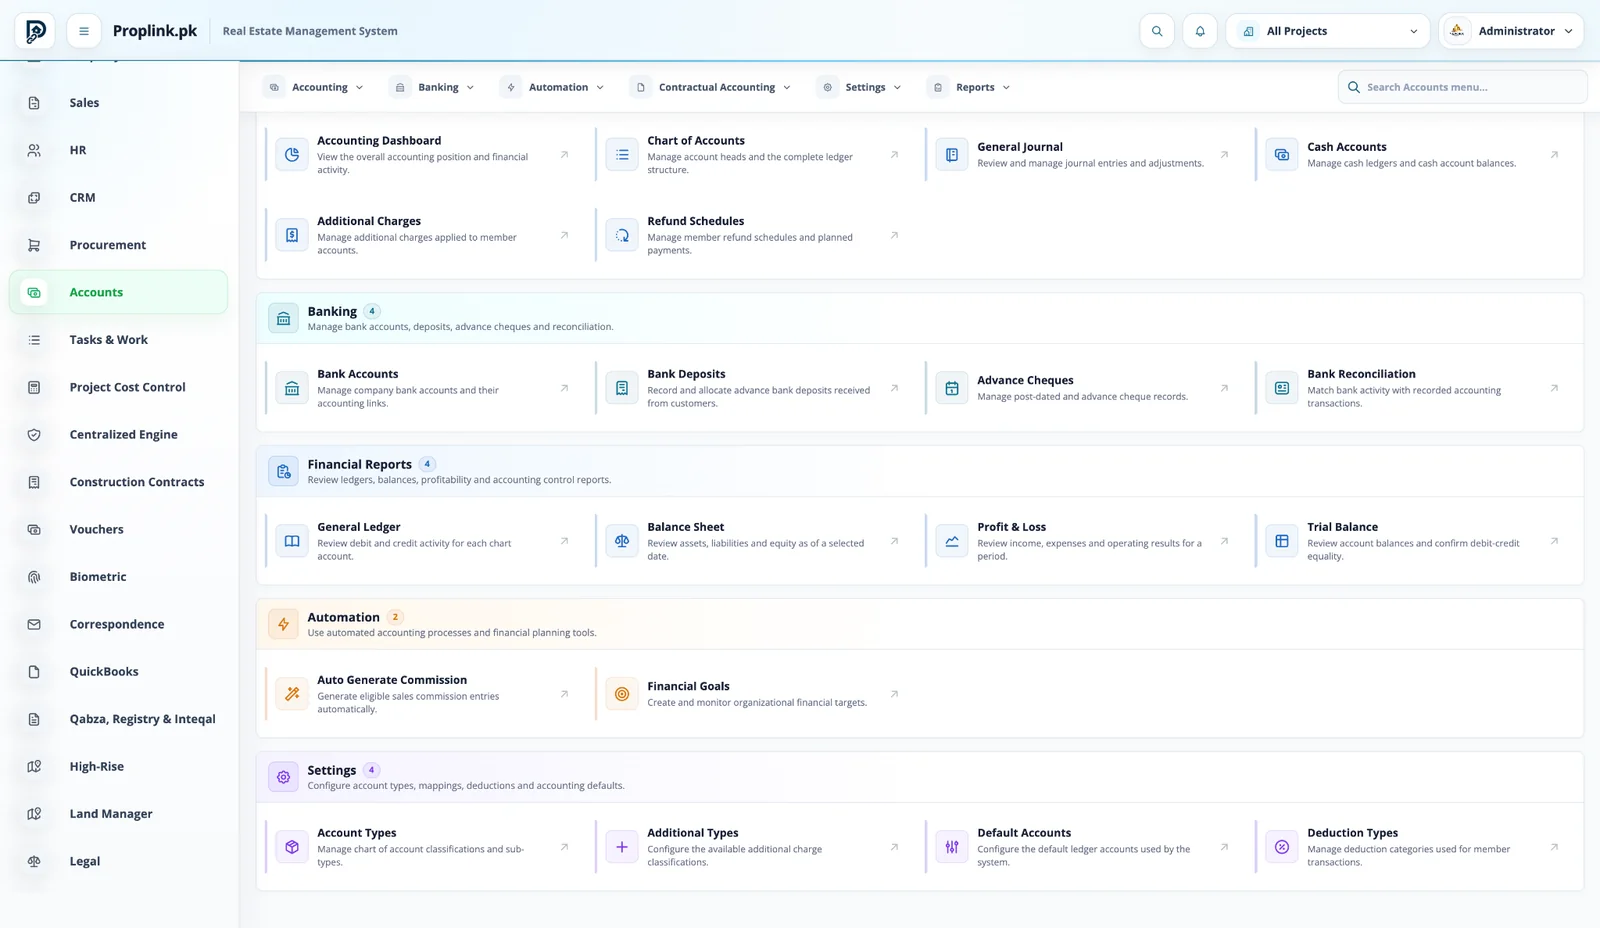This screenshot has height=928, width=1600.
Task: Click the Chart of Accounts list icon
Action: (x=622, y=155)
